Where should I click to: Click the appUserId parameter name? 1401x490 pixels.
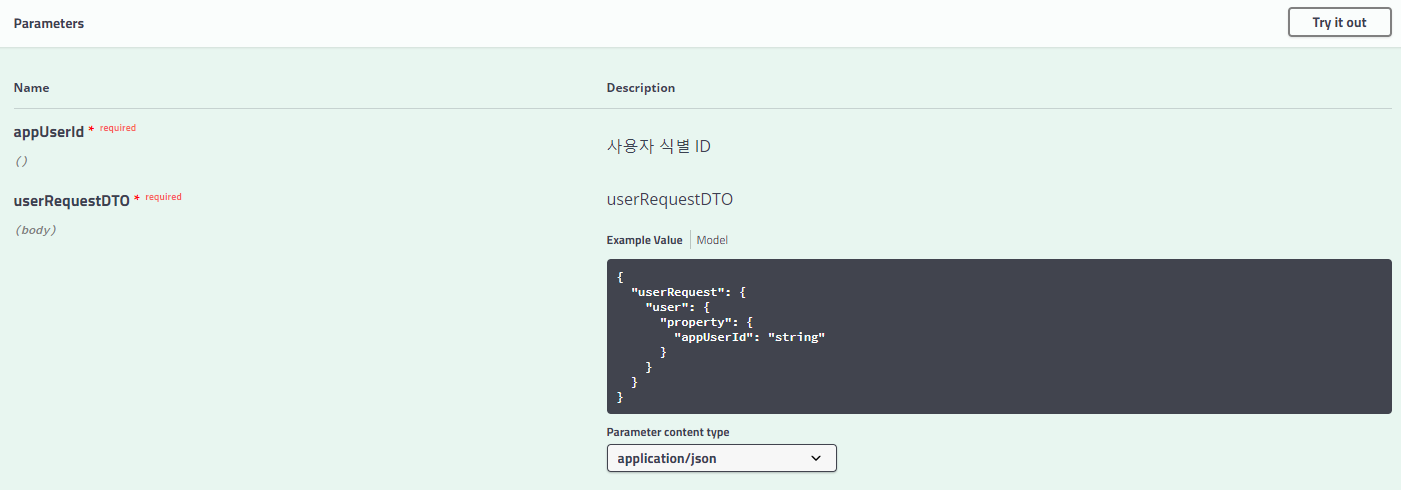click(49, 132)
